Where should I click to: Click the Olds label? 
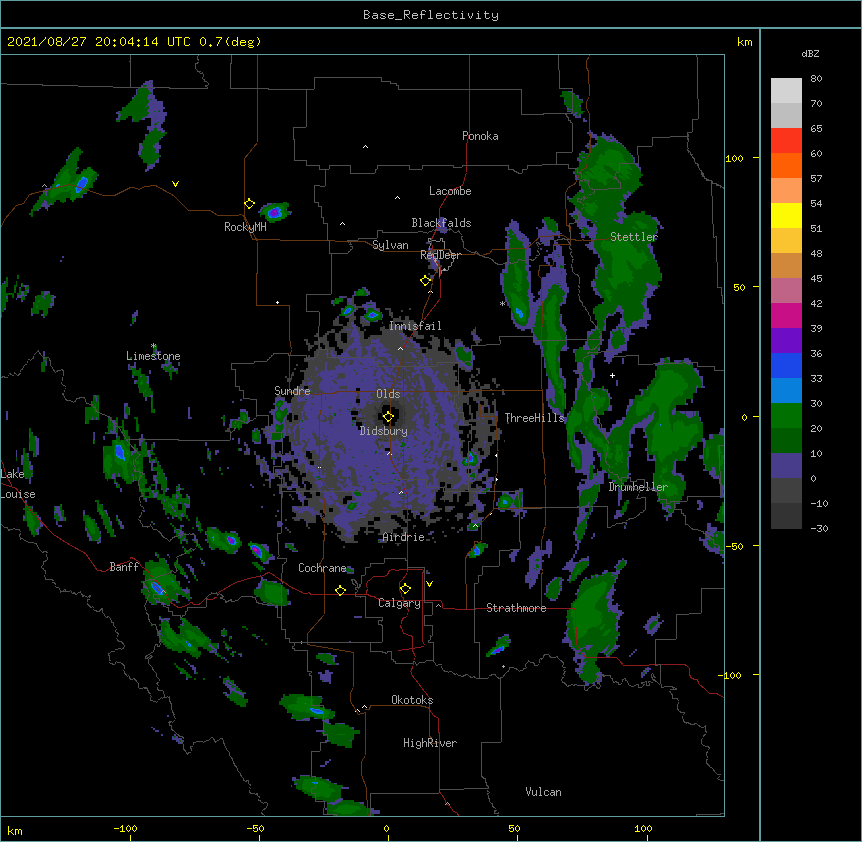pyautogui.click(x=388, y=394)
